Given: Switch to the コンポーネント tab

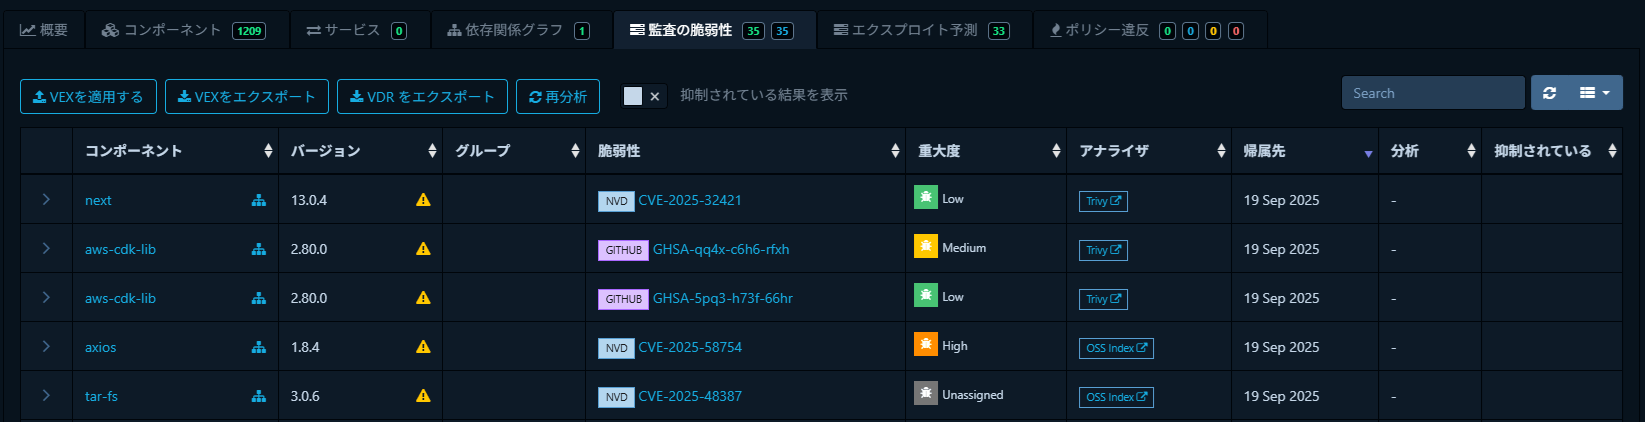Looking at the screenshot, I should [x=184, y=30].
